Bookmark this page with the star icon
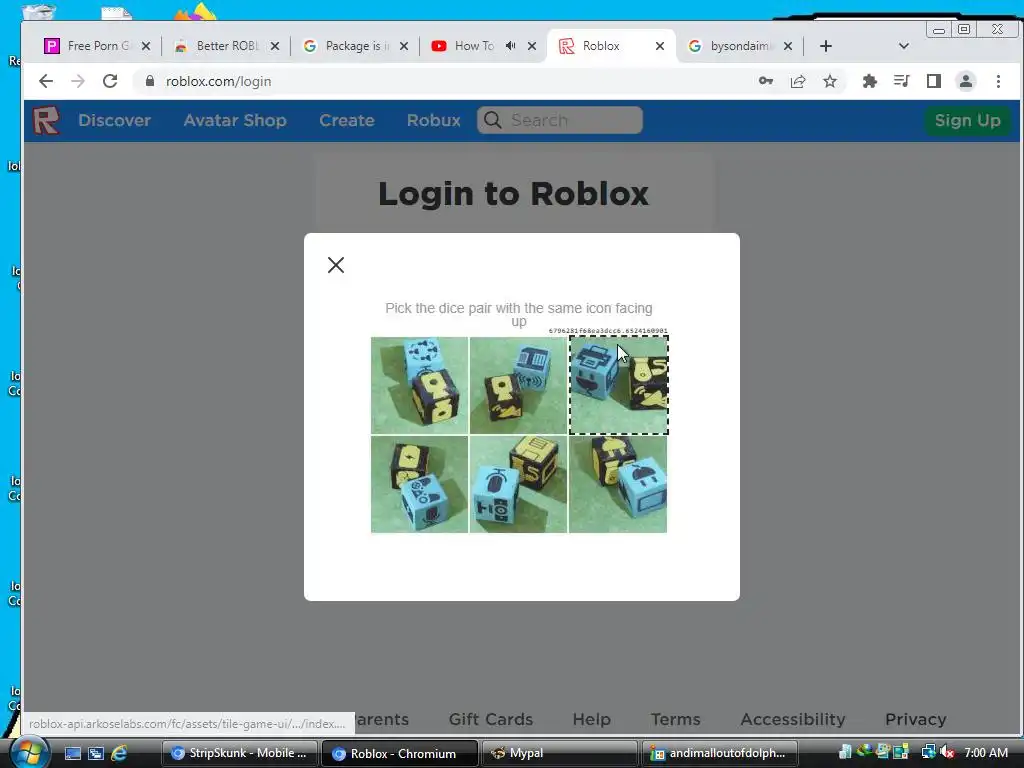The image size is (1024, 768). (x=829, y=81)
